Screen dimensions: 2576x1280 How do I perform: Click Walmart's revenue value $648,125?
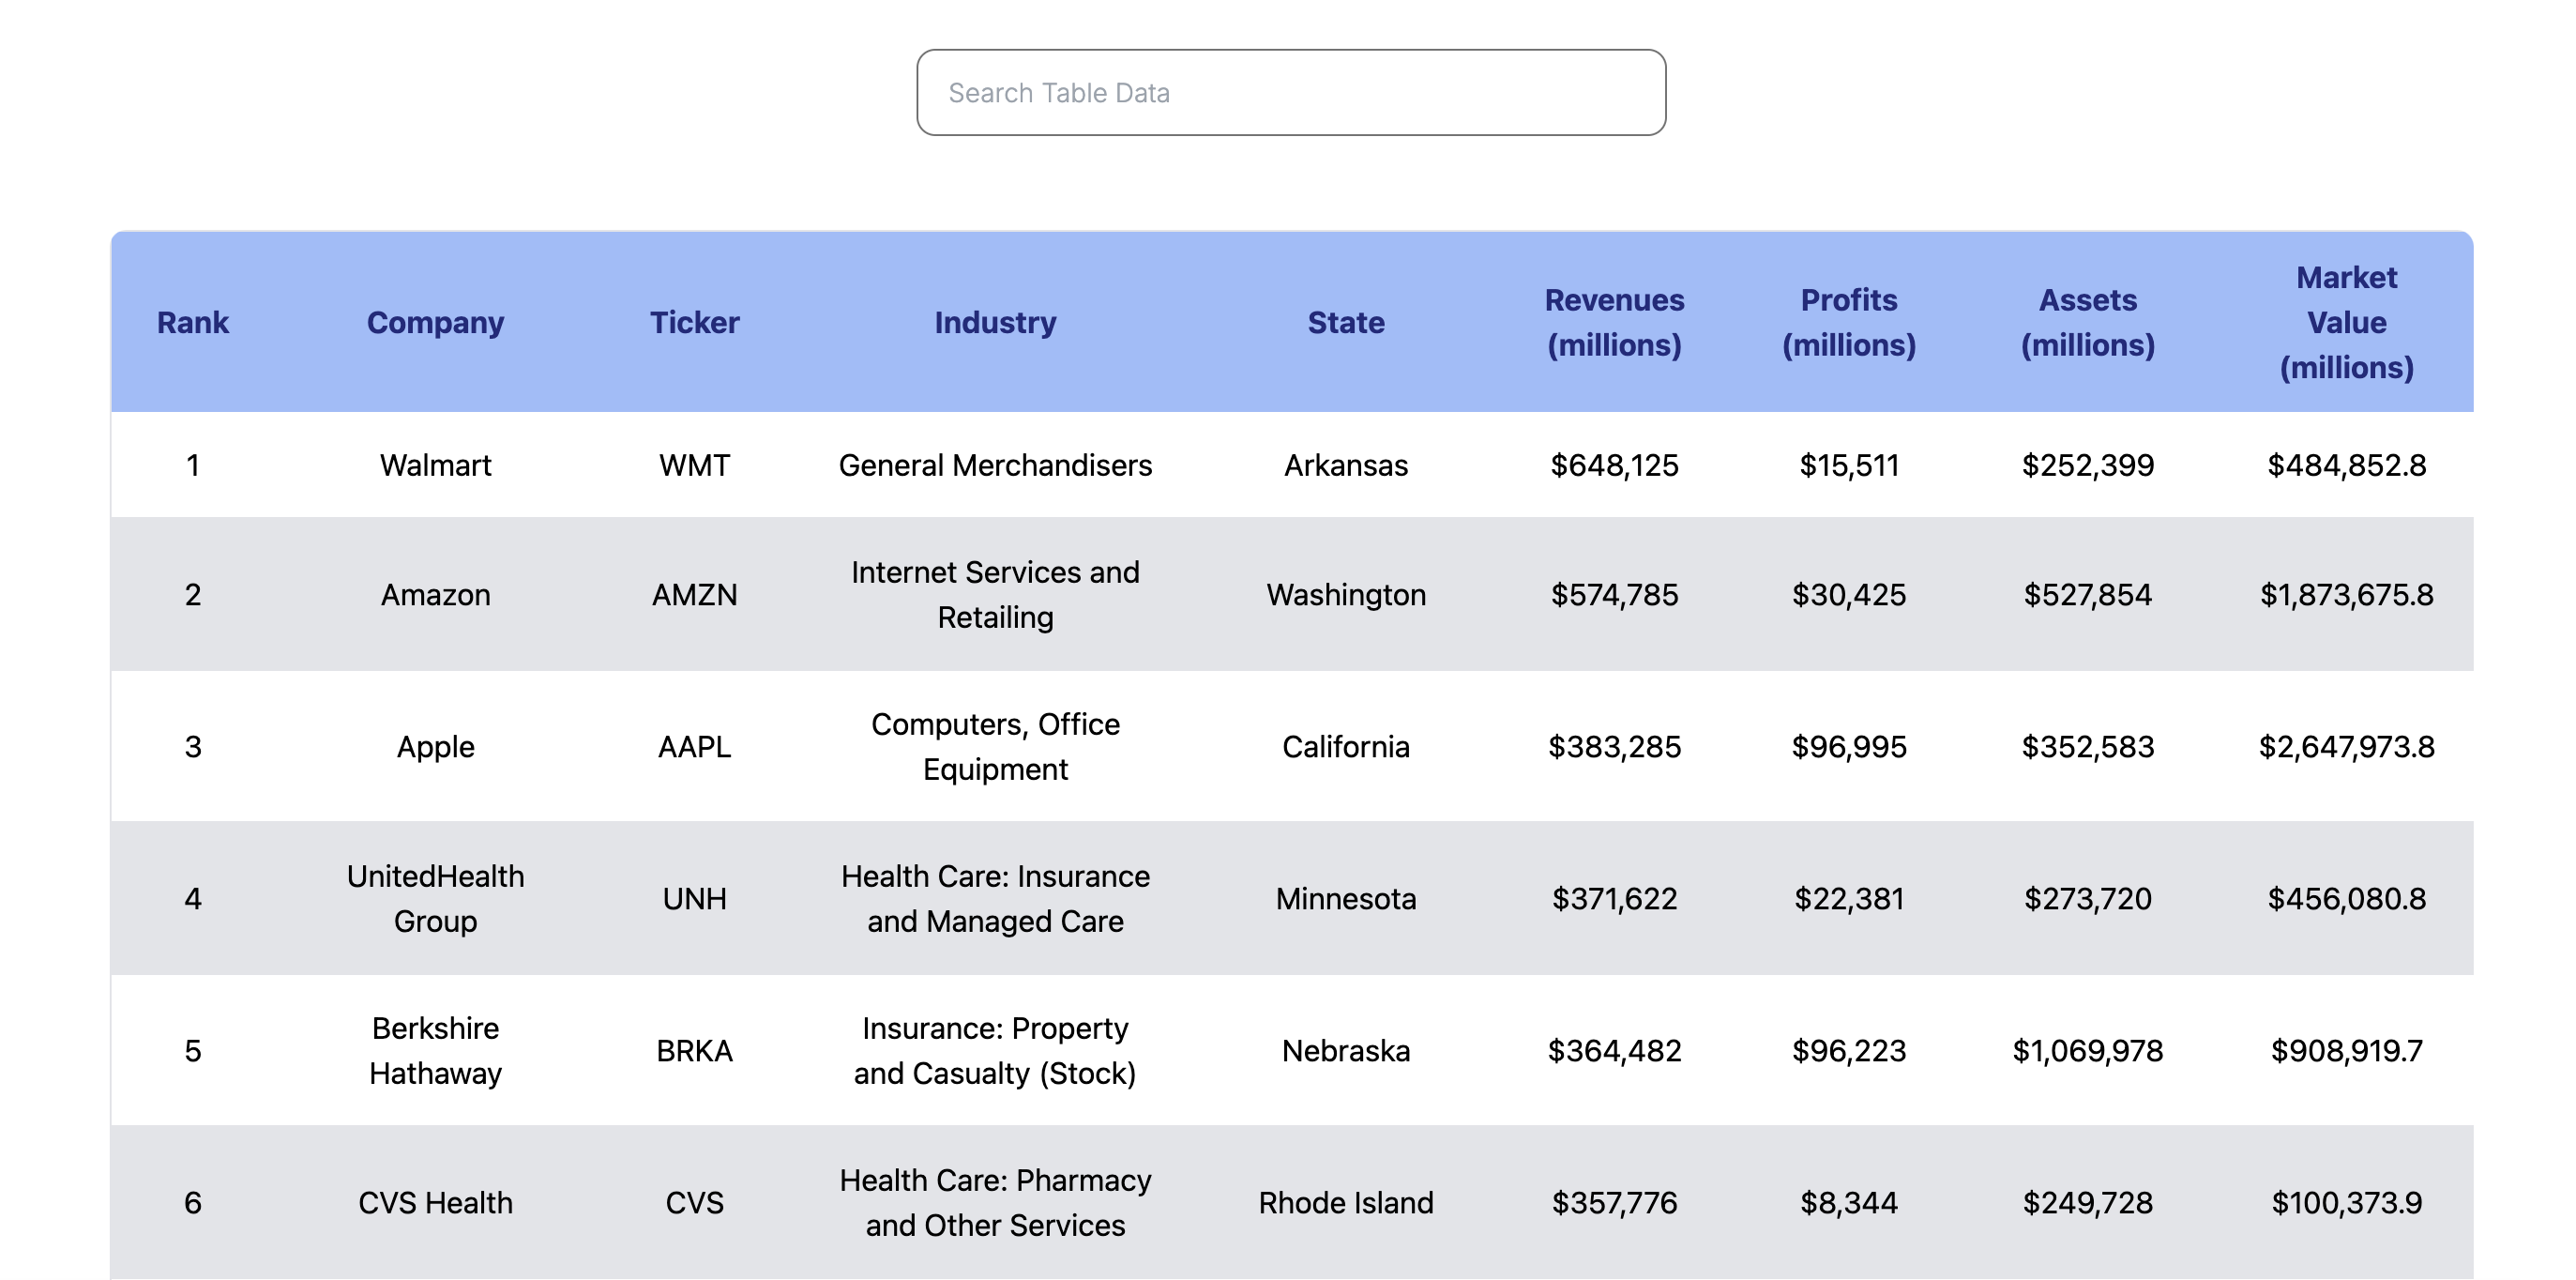click(x=1614, y=464)
